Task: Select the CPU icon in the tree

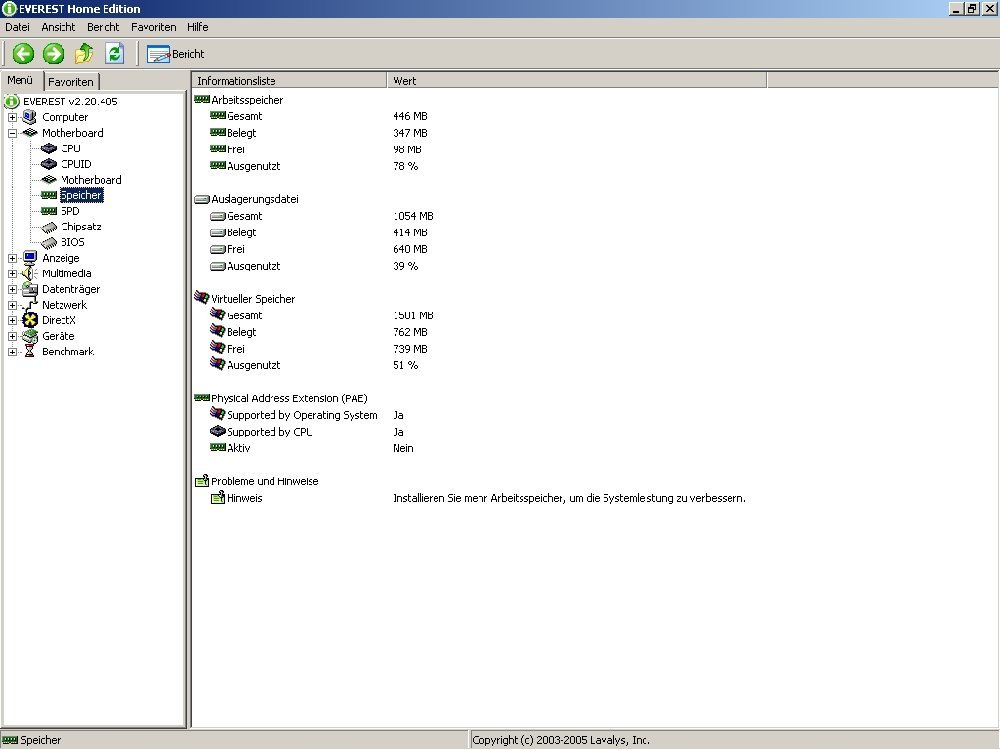Action: (49, 149)
